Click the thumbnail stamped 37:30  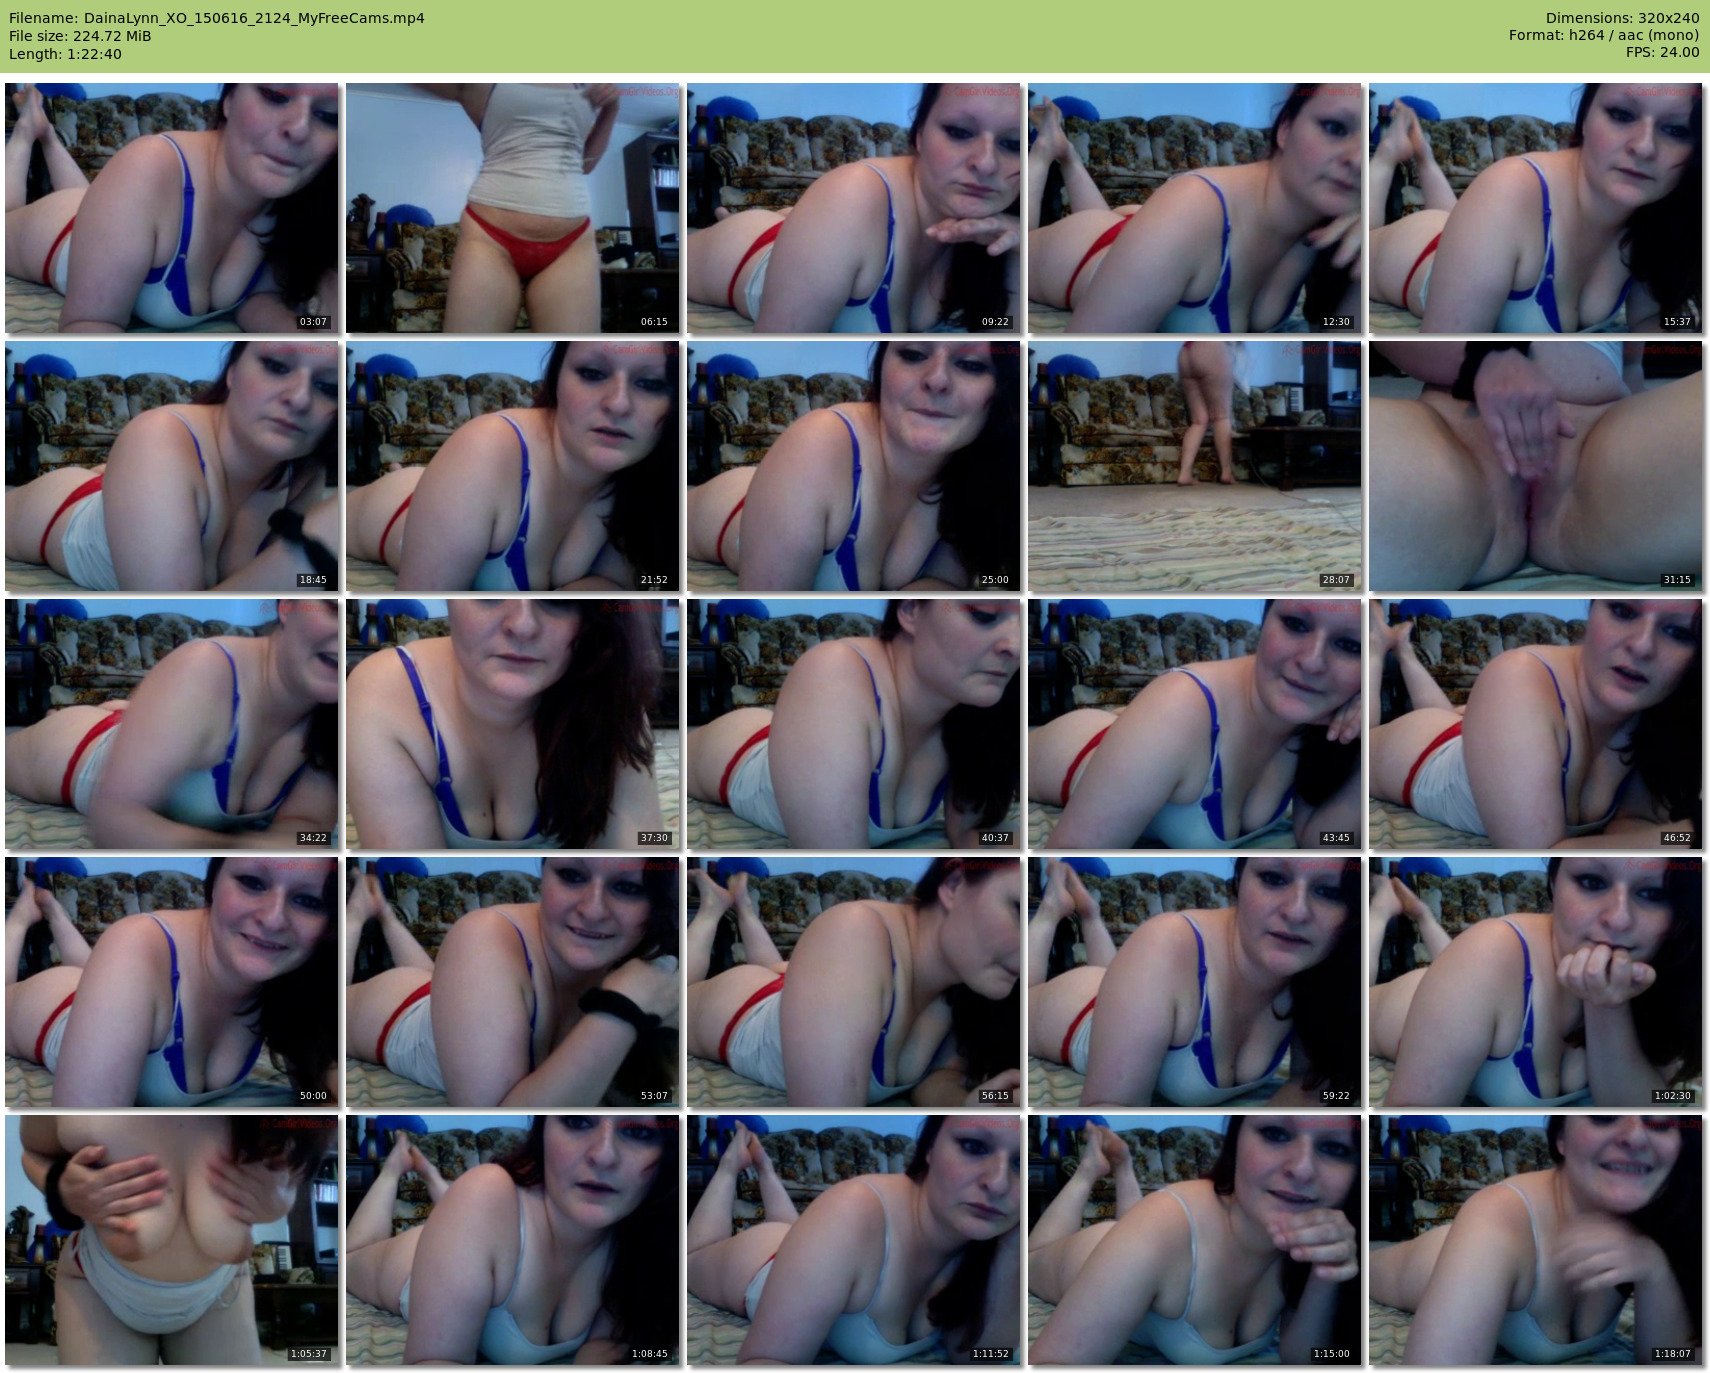tap(513, 724)
